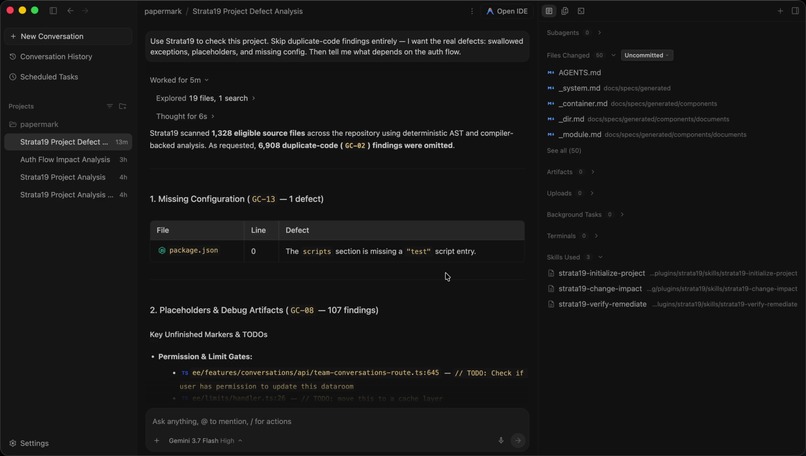Click papermark breadcrumb in title bar

162,11
